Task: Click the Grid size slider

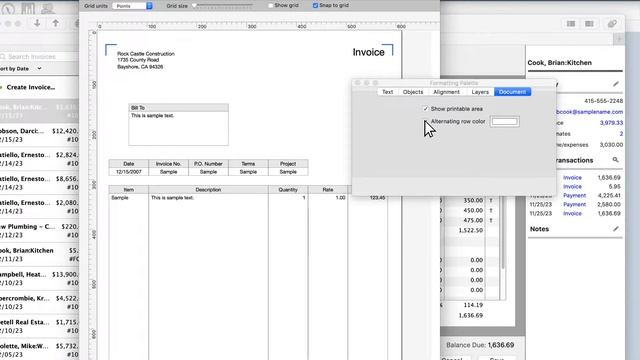Action: [x=223, y=6]
